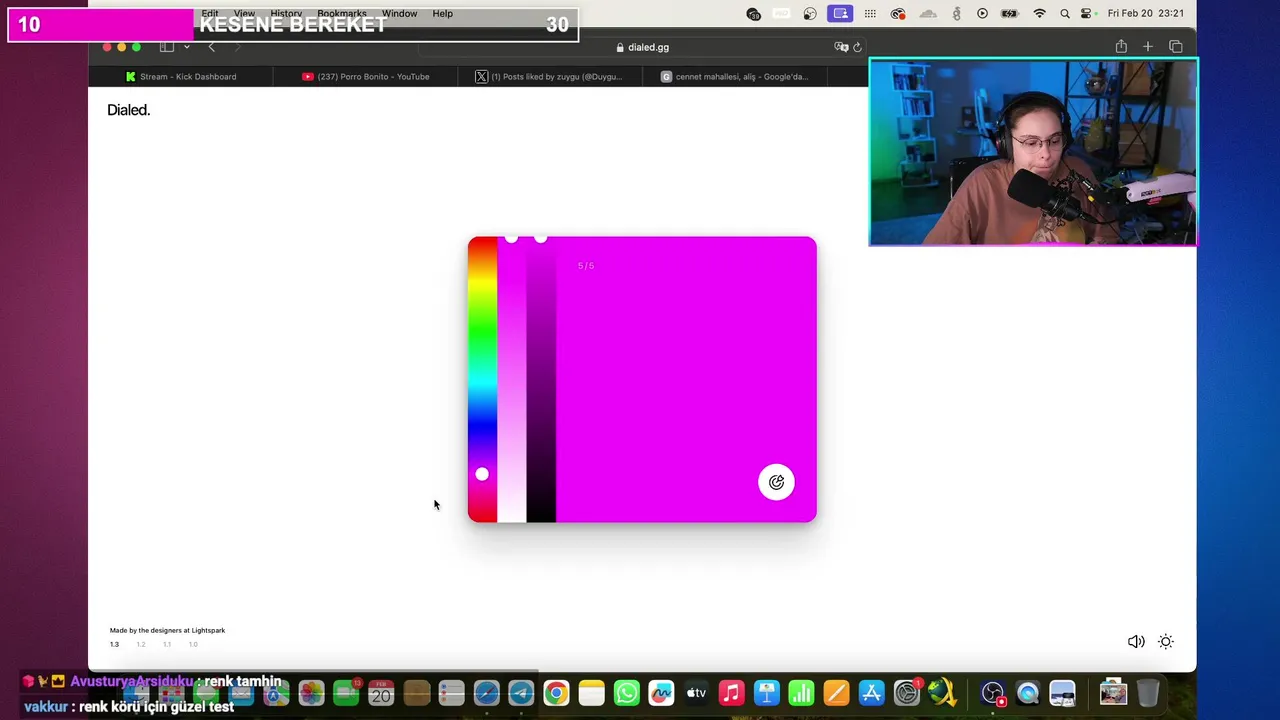Toggle the Safari sidebar

click(x=167, y=47)
